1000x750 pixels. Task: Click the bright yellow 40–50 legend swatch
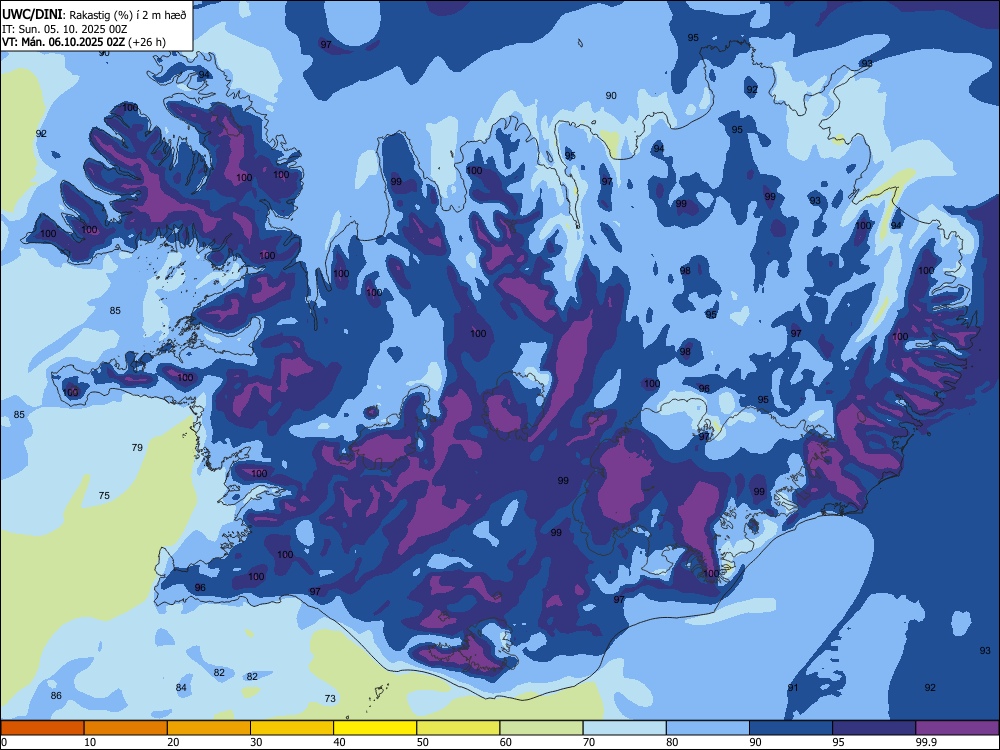click(x=375, y=728)
